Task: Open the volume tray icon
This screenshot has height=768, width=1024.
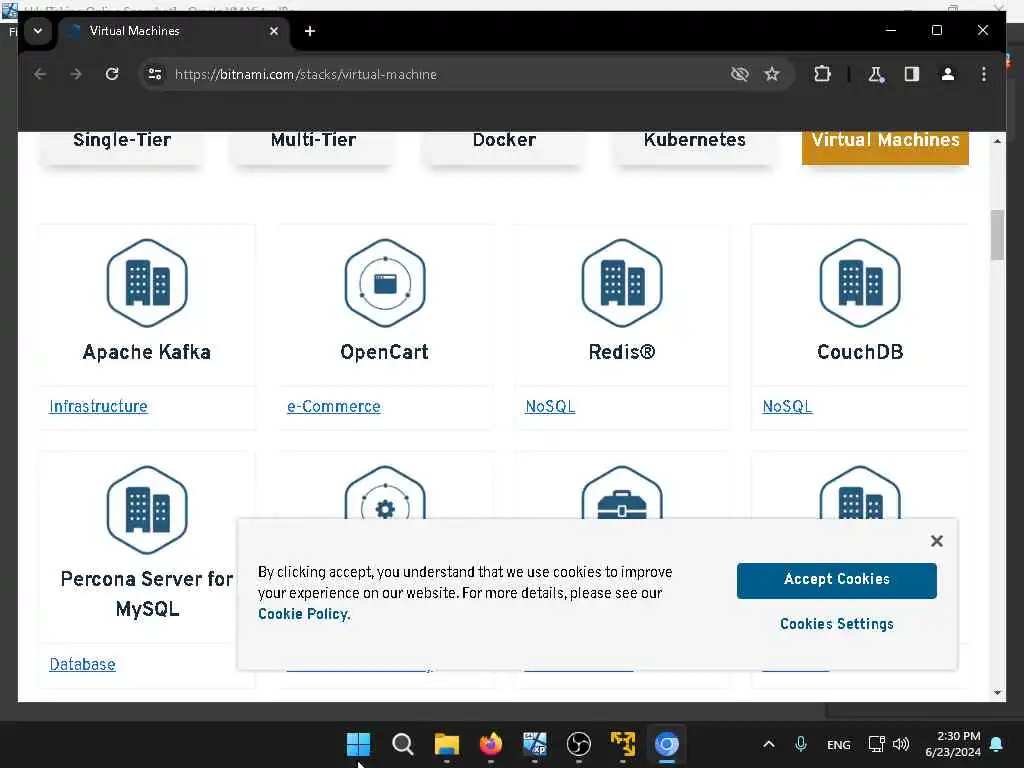Action: pyautogui.click(x=901, y=744)
